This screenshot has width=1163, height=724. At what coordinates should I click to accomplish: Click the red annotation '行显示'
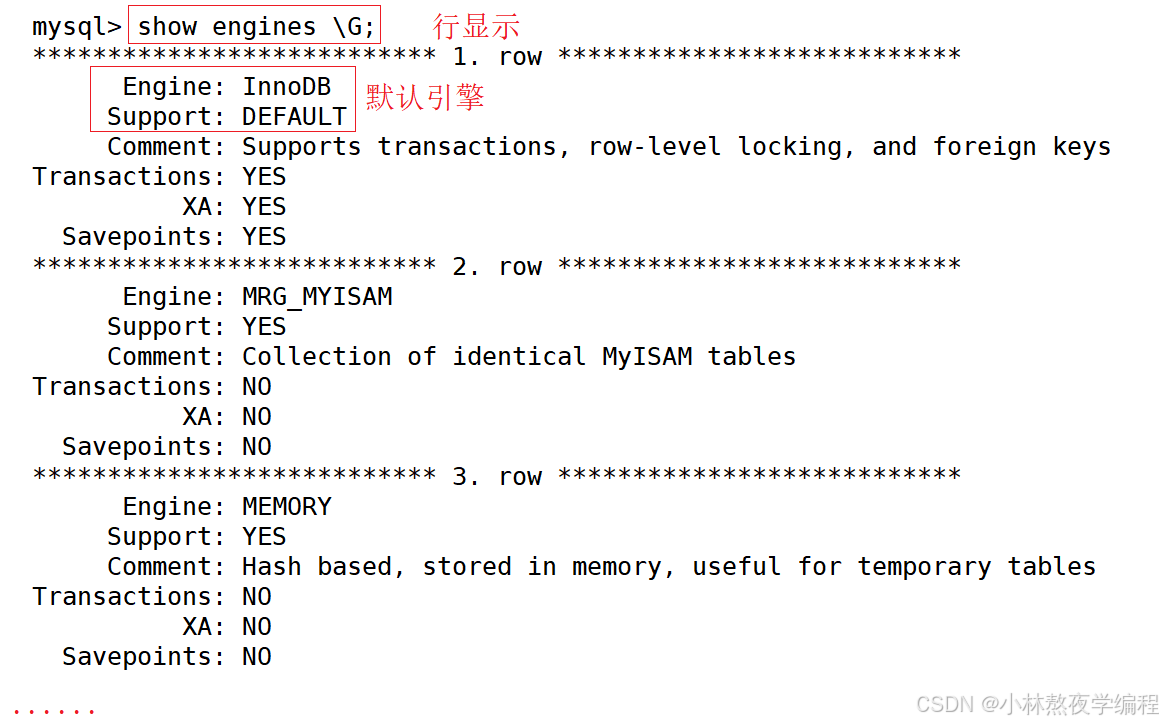(476, 26)
